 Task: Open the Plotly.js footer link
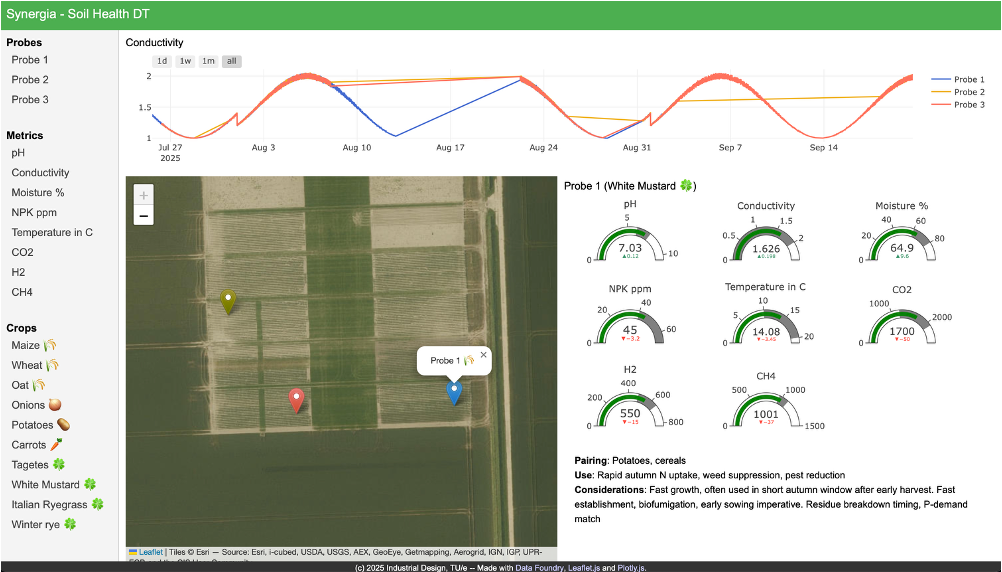[x=631, y=568]
